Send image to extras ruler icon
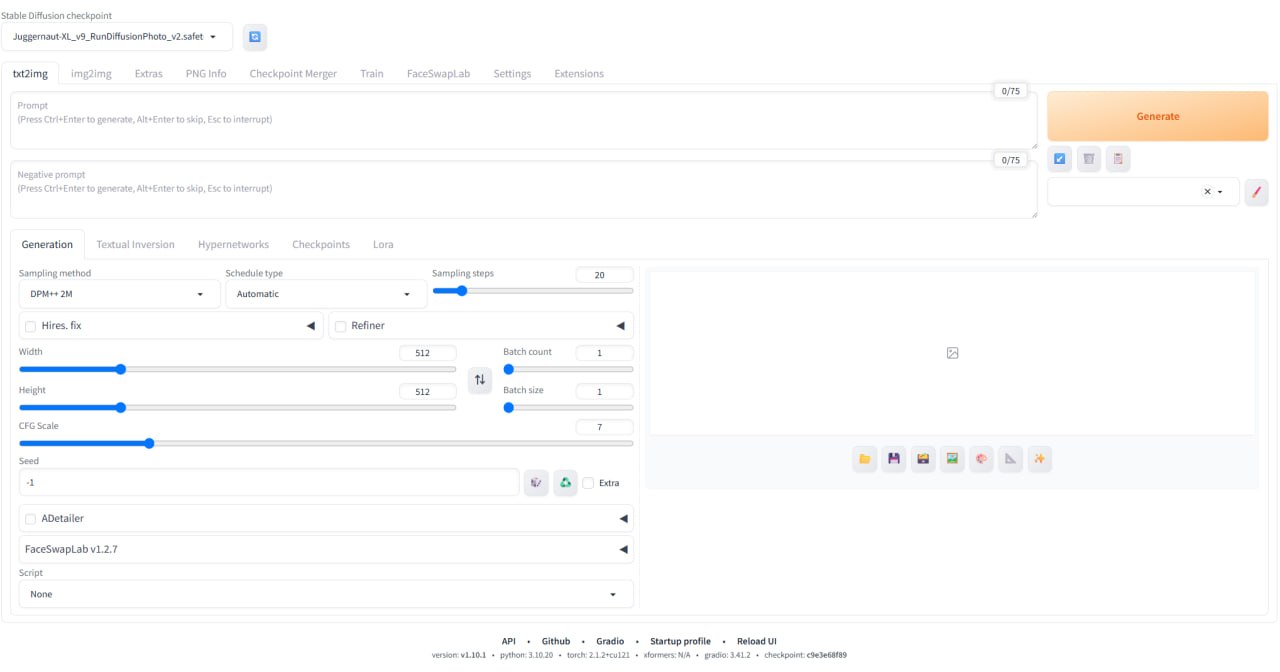Image resolution: width=1280 pixels, height=672 pixels. pos(1010,459)
